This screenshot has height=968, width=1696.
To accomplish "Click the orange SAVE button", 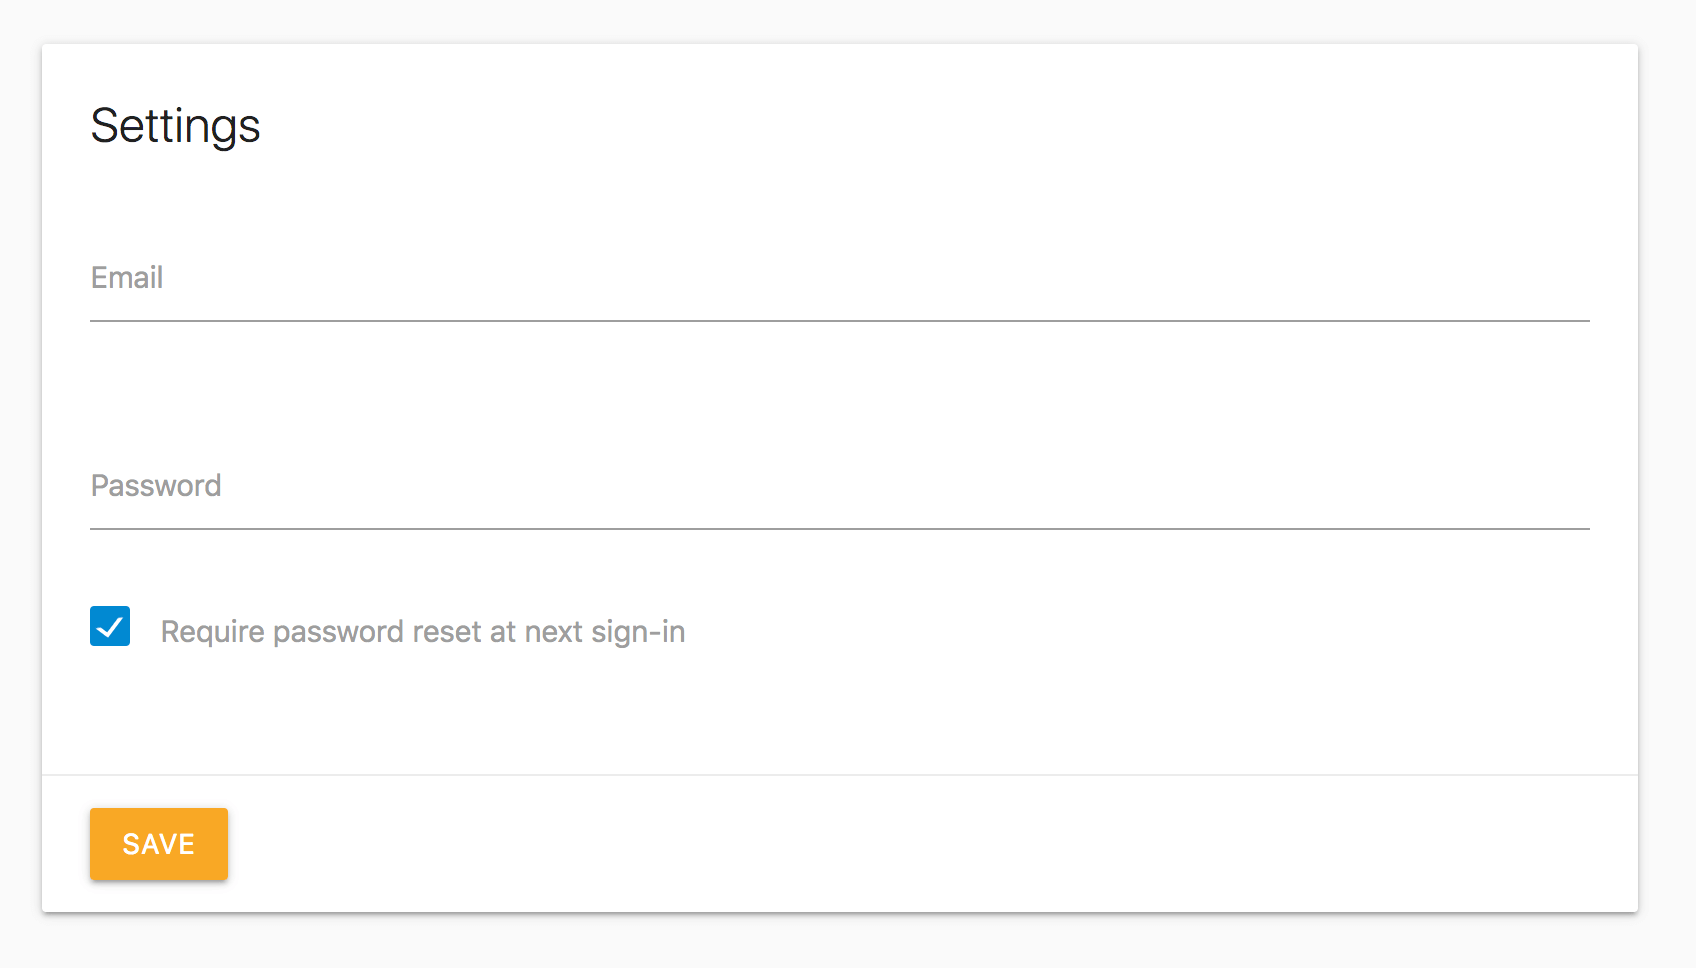I will (159, 844).
